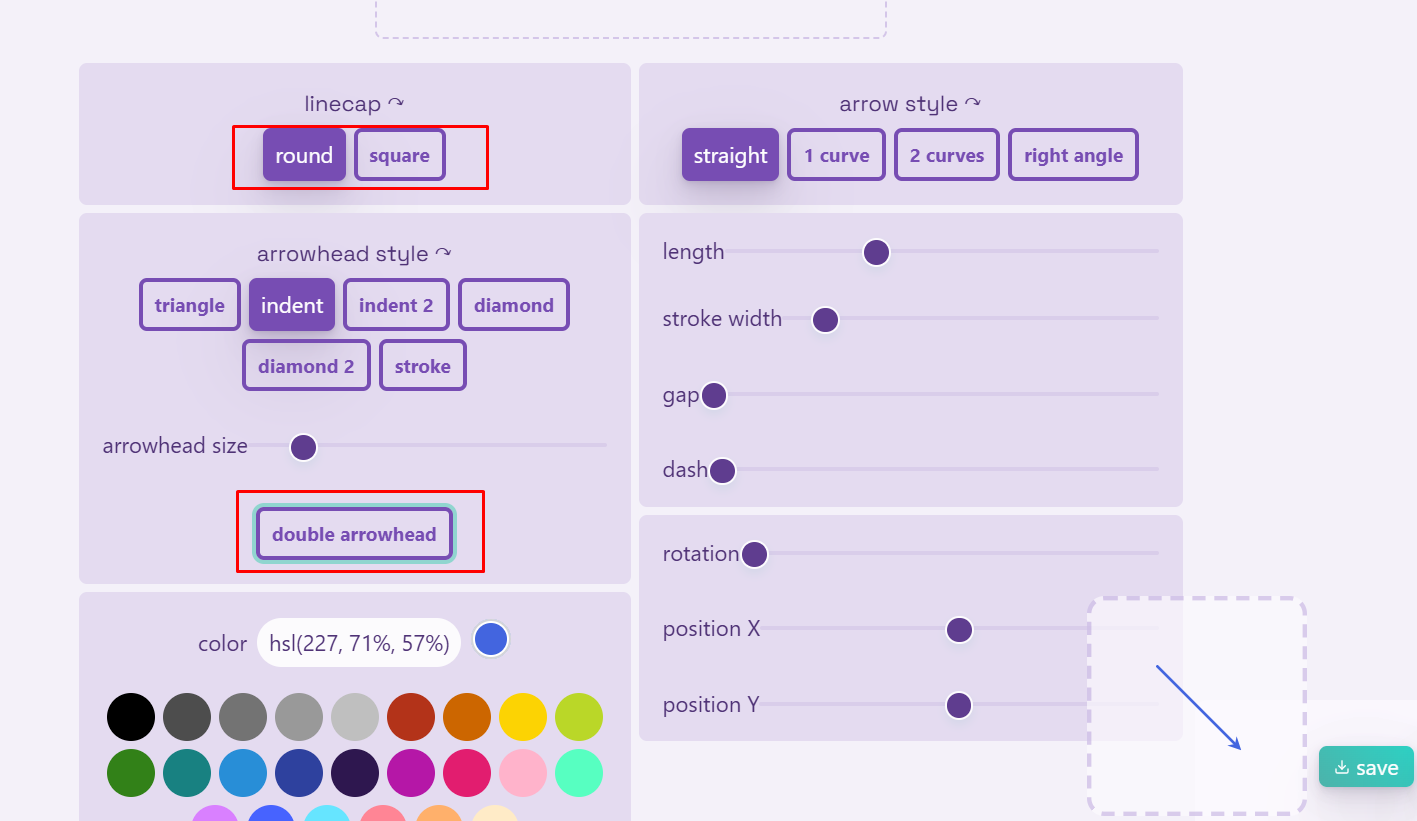This screenshot has height=821, width=1417.
Task: Set arrowhead style to stroke
Action: [x=422, y=366]
